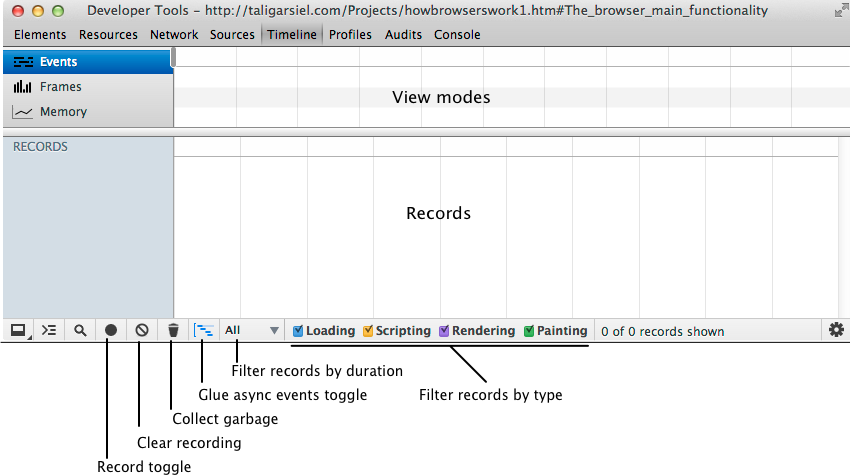Click the '0 of 0 records shown' status
Image resolution: width=850 pixels, height=475 pixels.
coord(662,331)
